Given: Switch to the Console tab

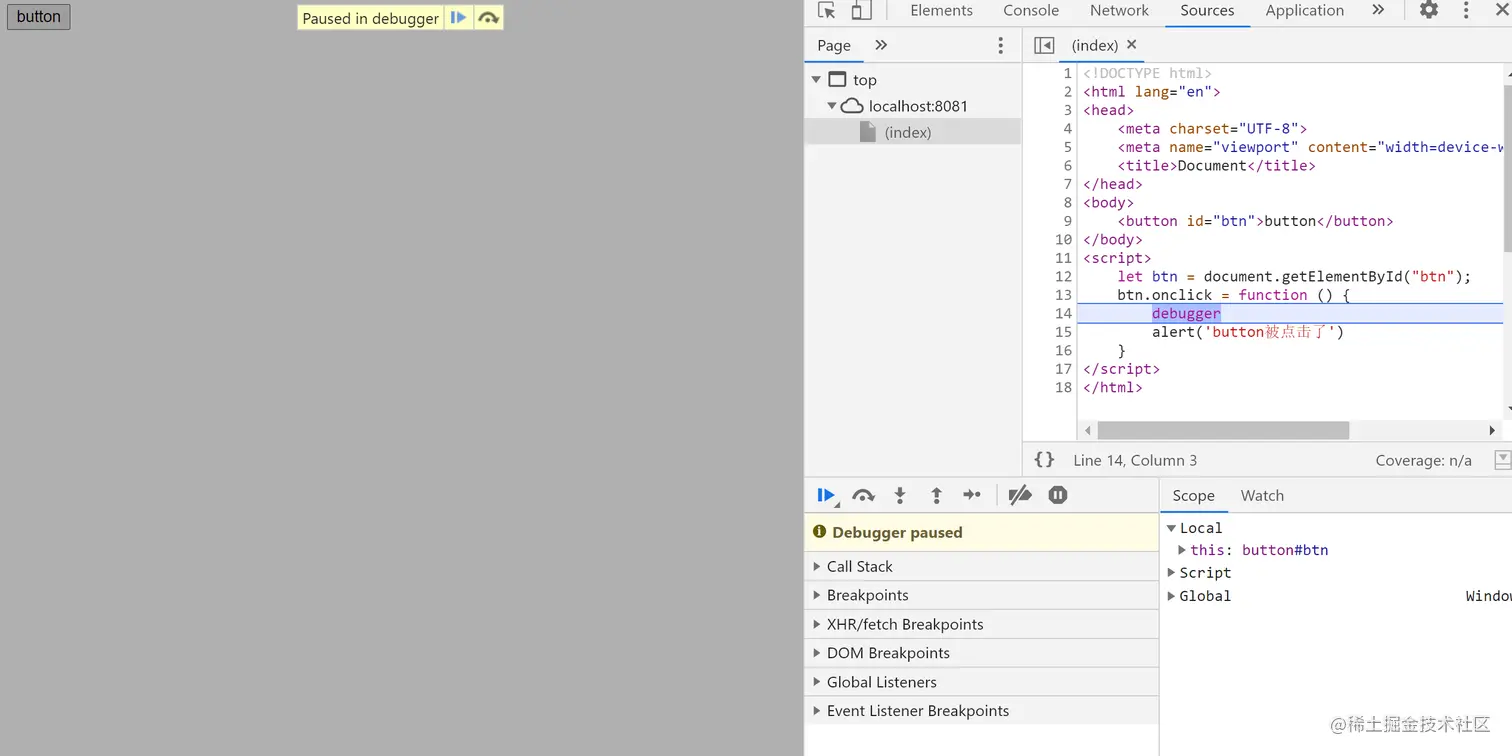Looking at the screenshot, I should 1031,10.
